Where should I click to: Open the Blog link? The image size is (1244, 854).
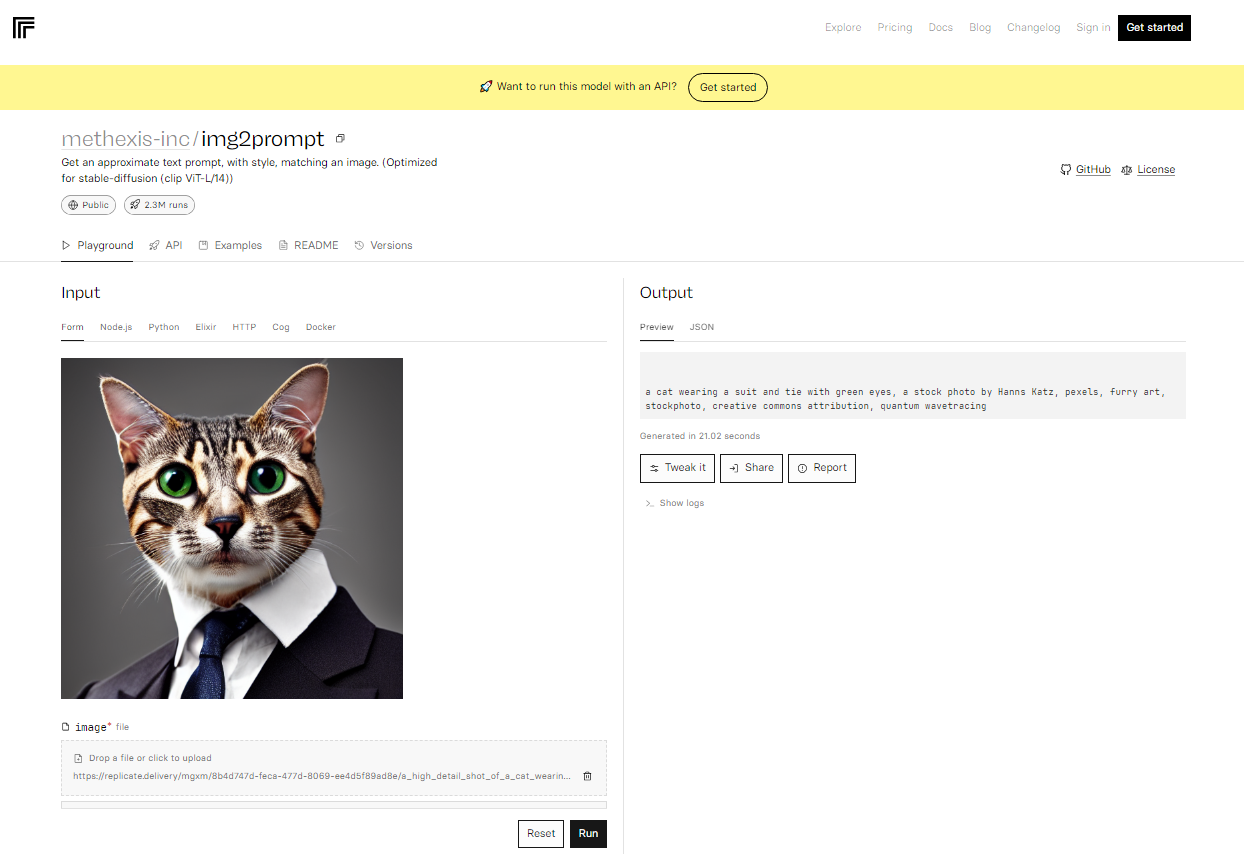[980, 28]
